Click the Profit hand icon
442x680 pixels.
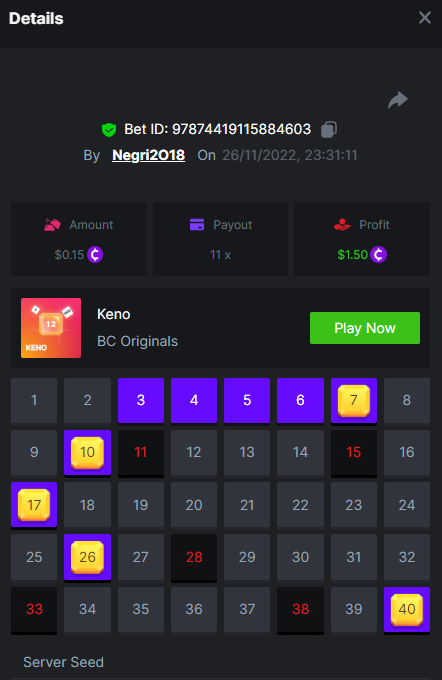click(x=342, y=225)
